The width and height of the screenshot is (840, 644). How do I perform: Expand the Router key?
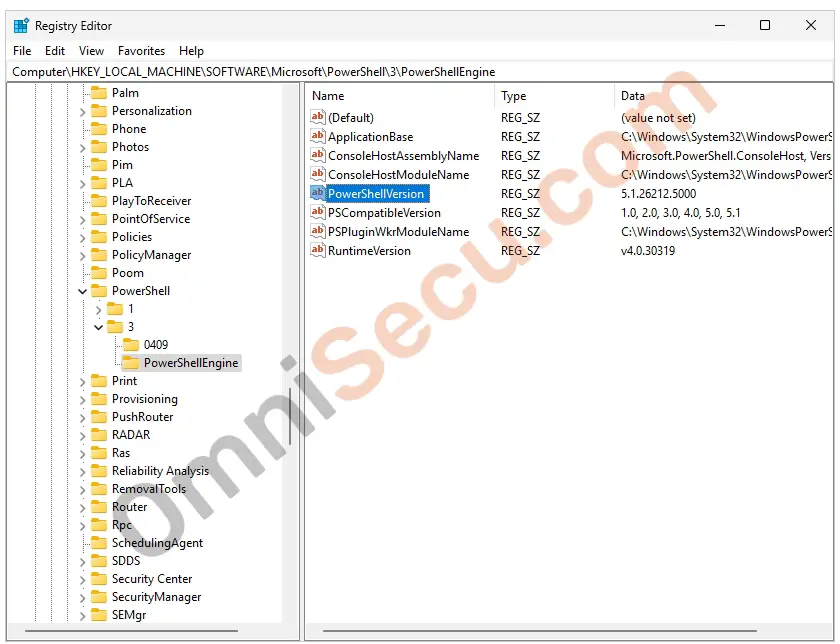82,508
